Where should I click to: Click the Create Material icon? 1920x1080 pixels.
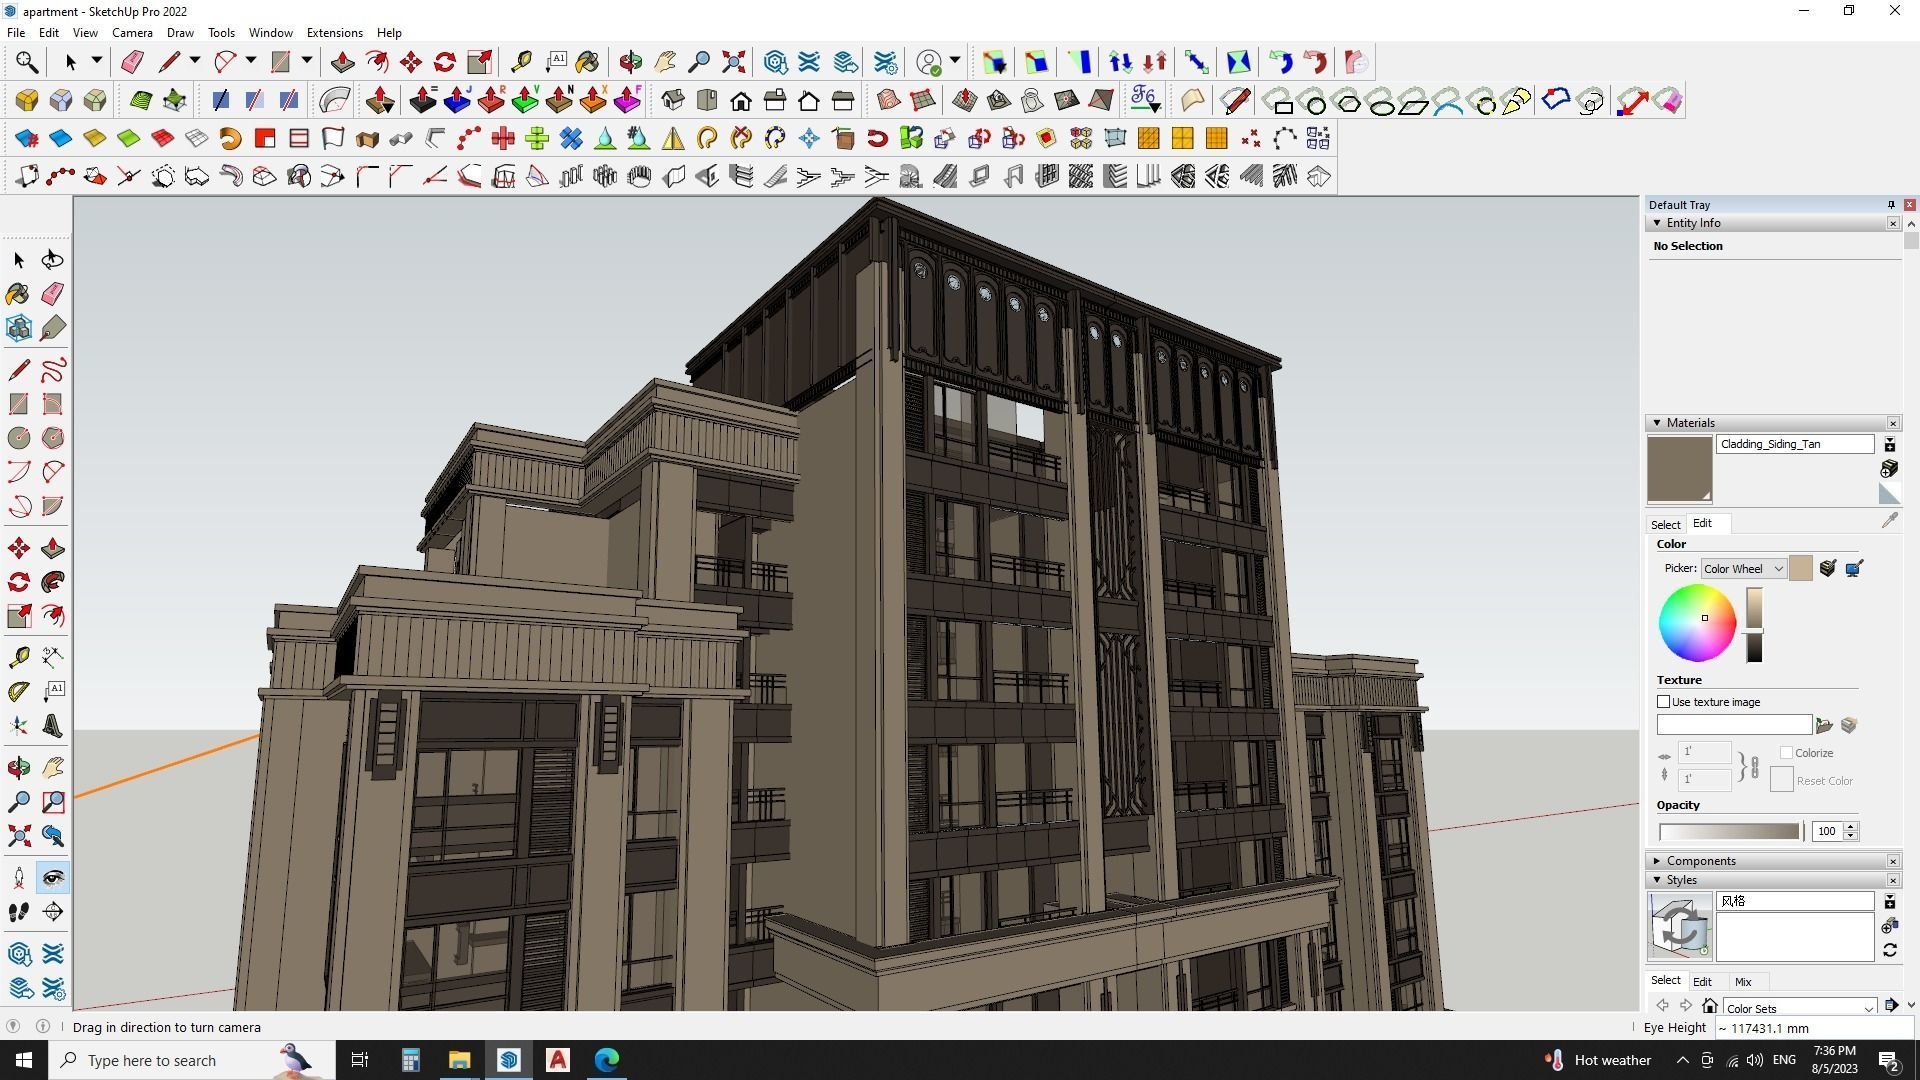1889,468
